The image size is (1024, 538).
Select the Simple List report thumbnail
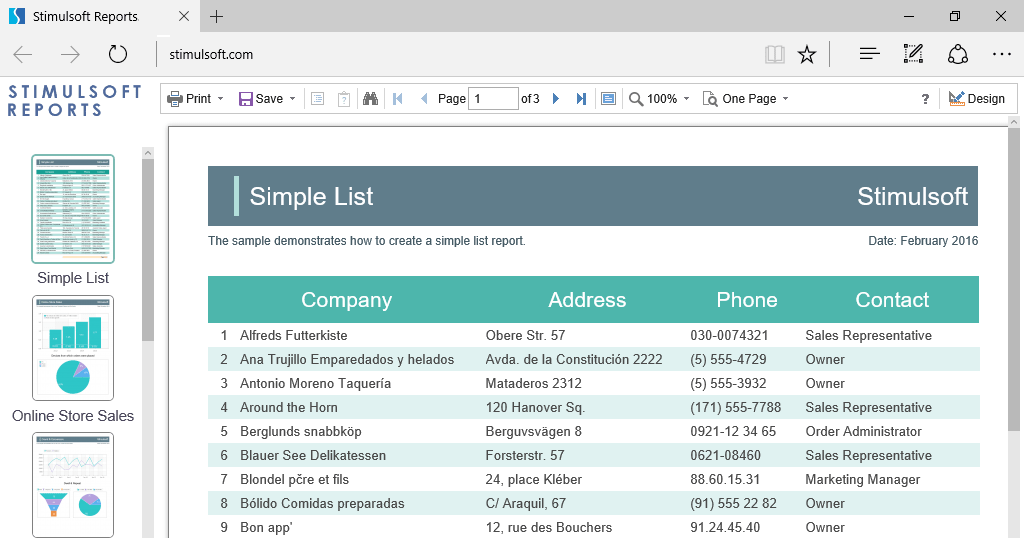click(x=73, y=209)
